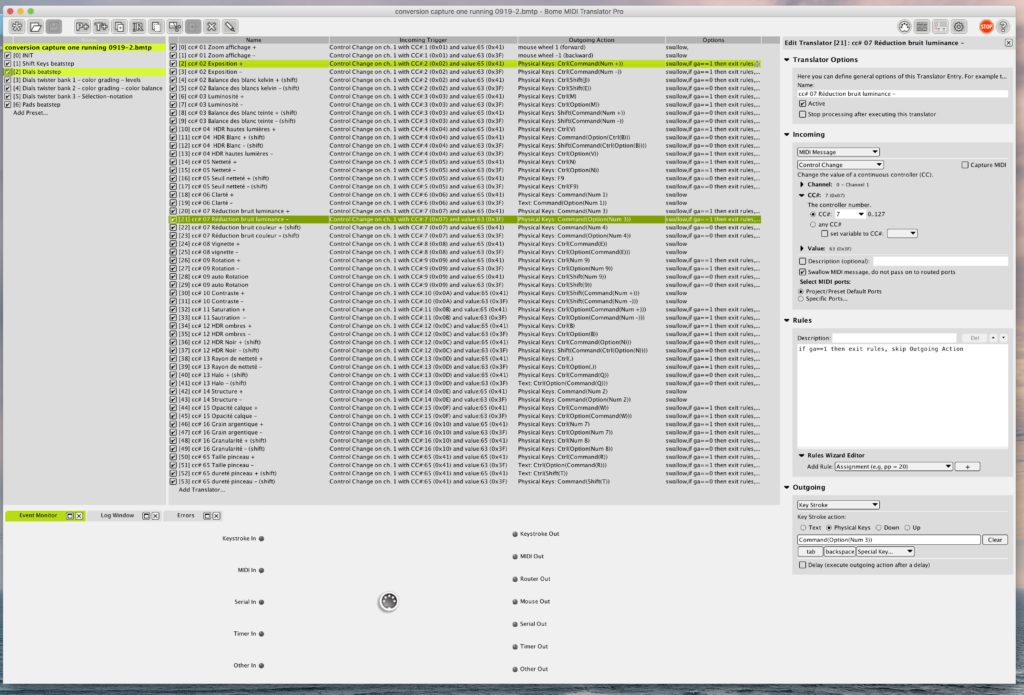This screenshot has width=1024, height=695.
Task: Uncheck the [0] INIT preset checkbox
Action: click(8, 56)
